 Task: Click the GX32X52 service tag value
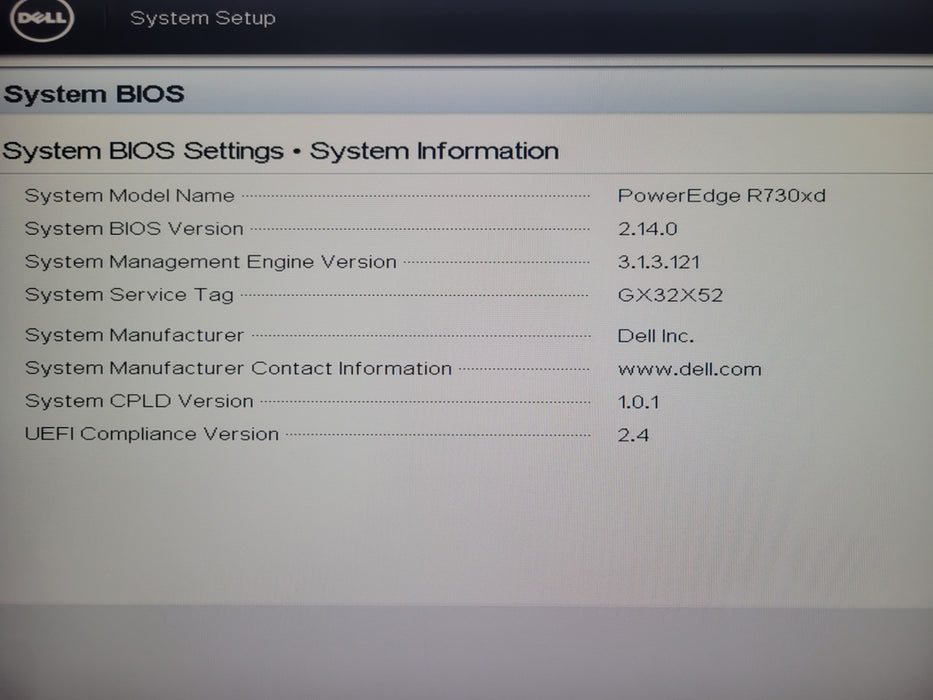671,295
